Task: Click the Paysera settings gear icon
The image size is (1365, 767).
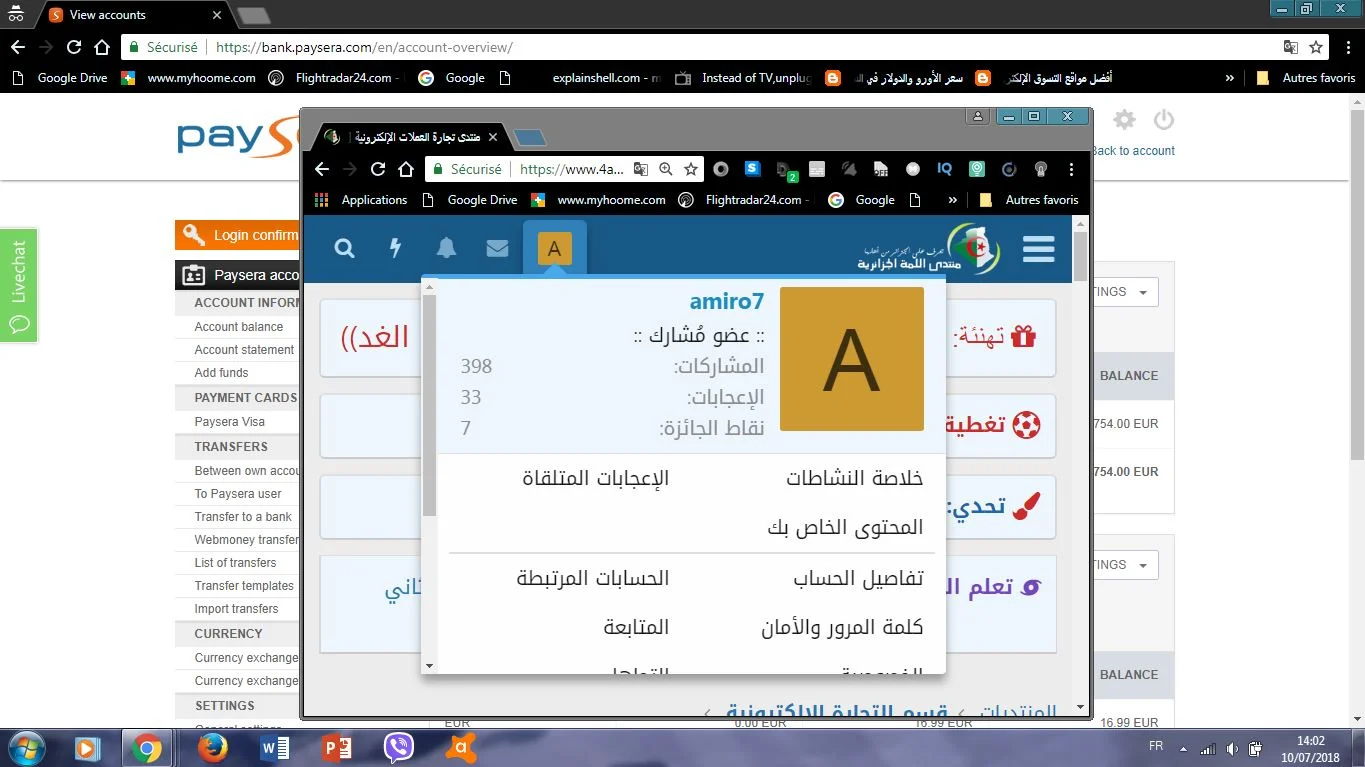Action: click(1125, 120)
